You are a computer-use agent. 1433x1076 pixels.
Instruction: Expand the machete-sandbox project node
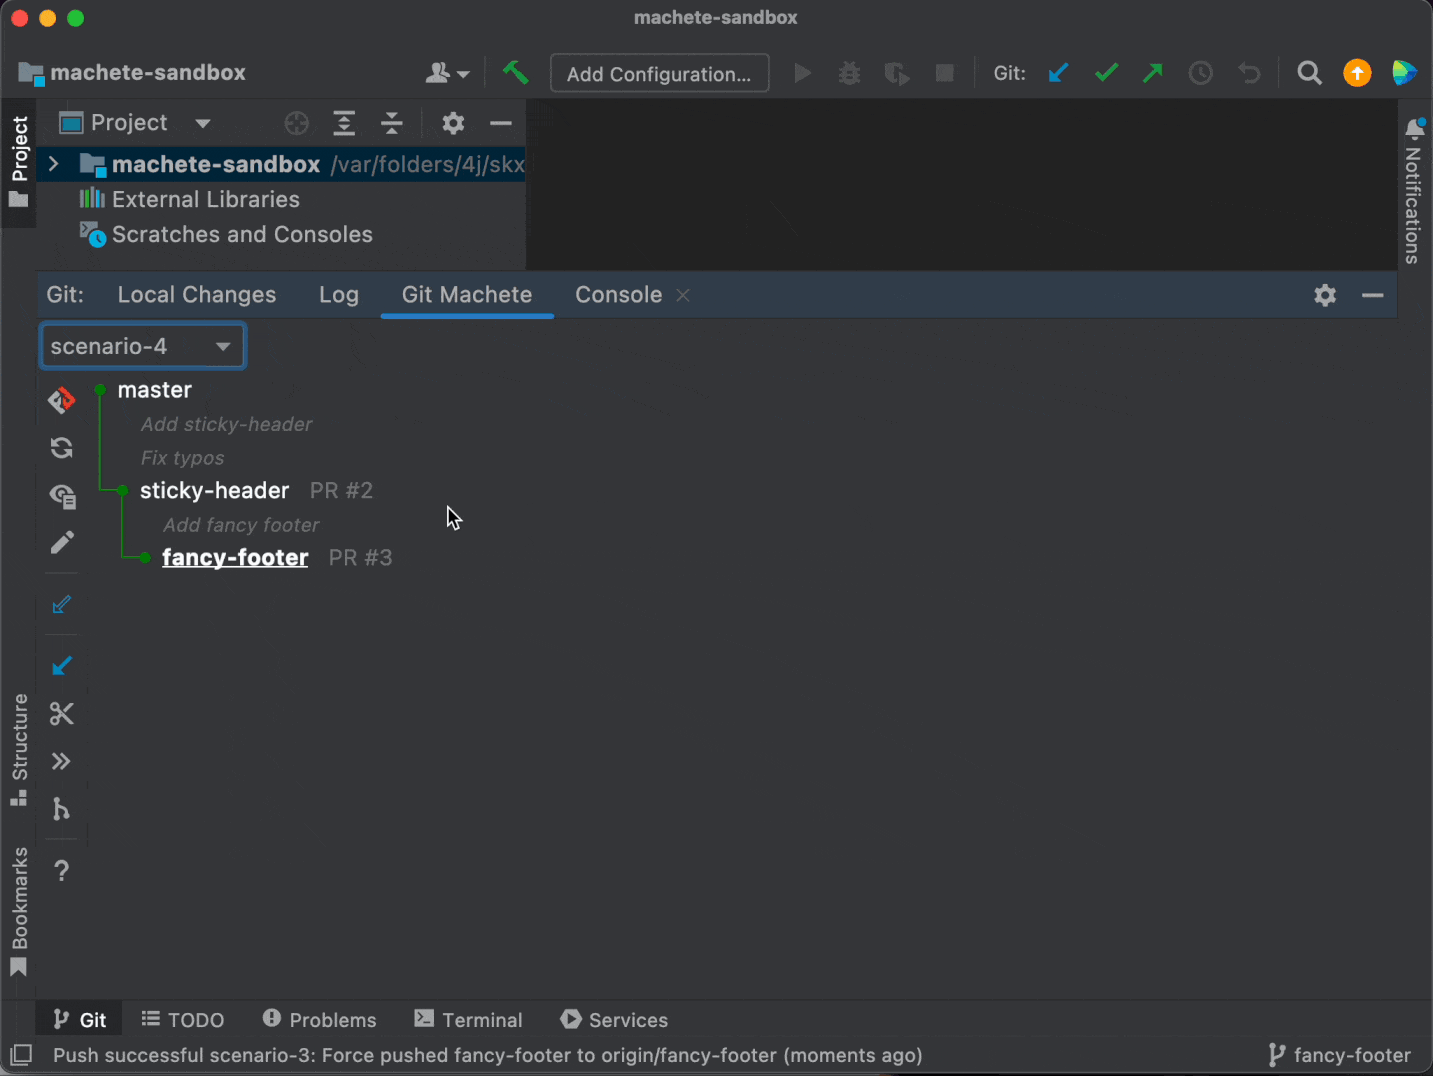click(x=54, y=164)
